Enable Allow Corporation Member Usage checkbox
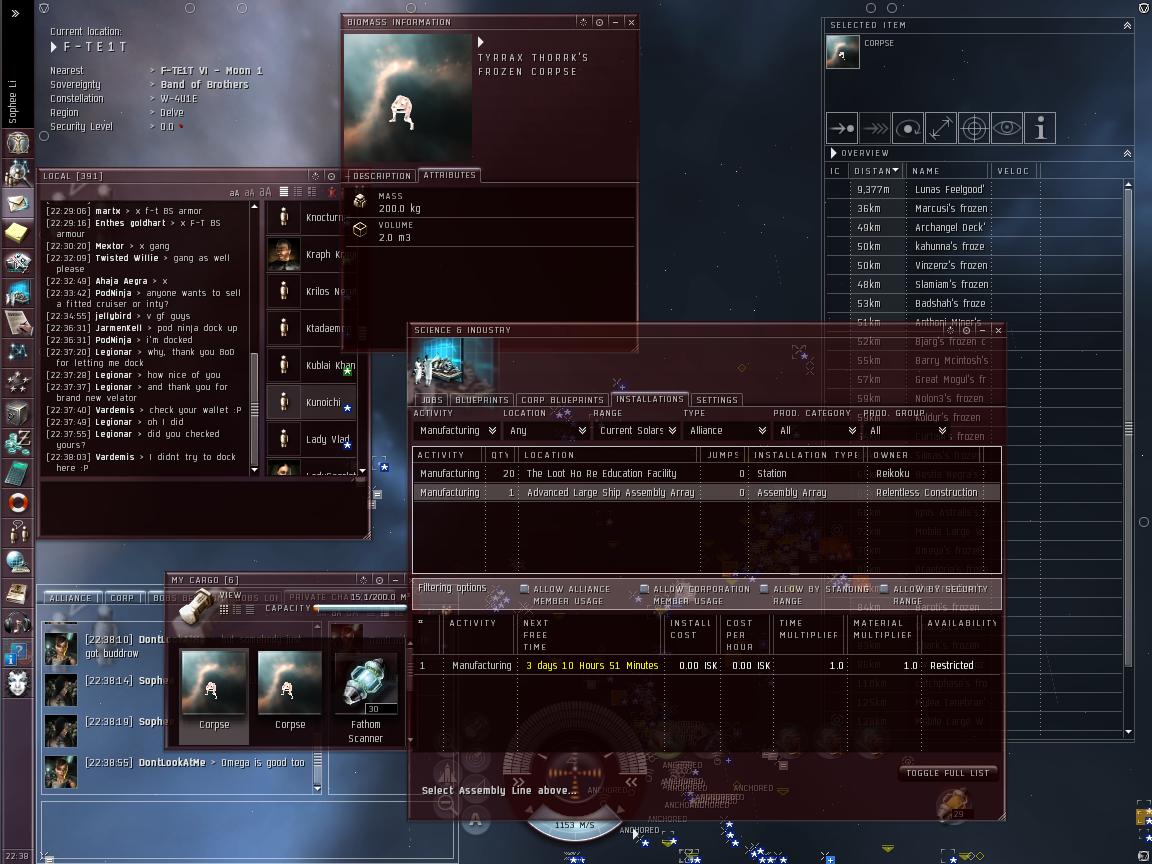 (x=644, y=588)
